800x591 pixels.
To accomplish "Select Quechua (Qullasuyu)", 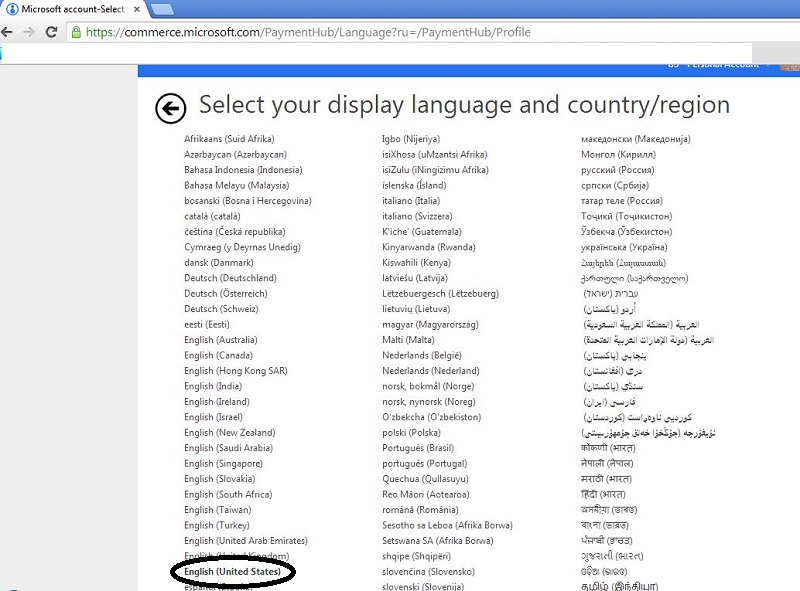I will (425, 479).
